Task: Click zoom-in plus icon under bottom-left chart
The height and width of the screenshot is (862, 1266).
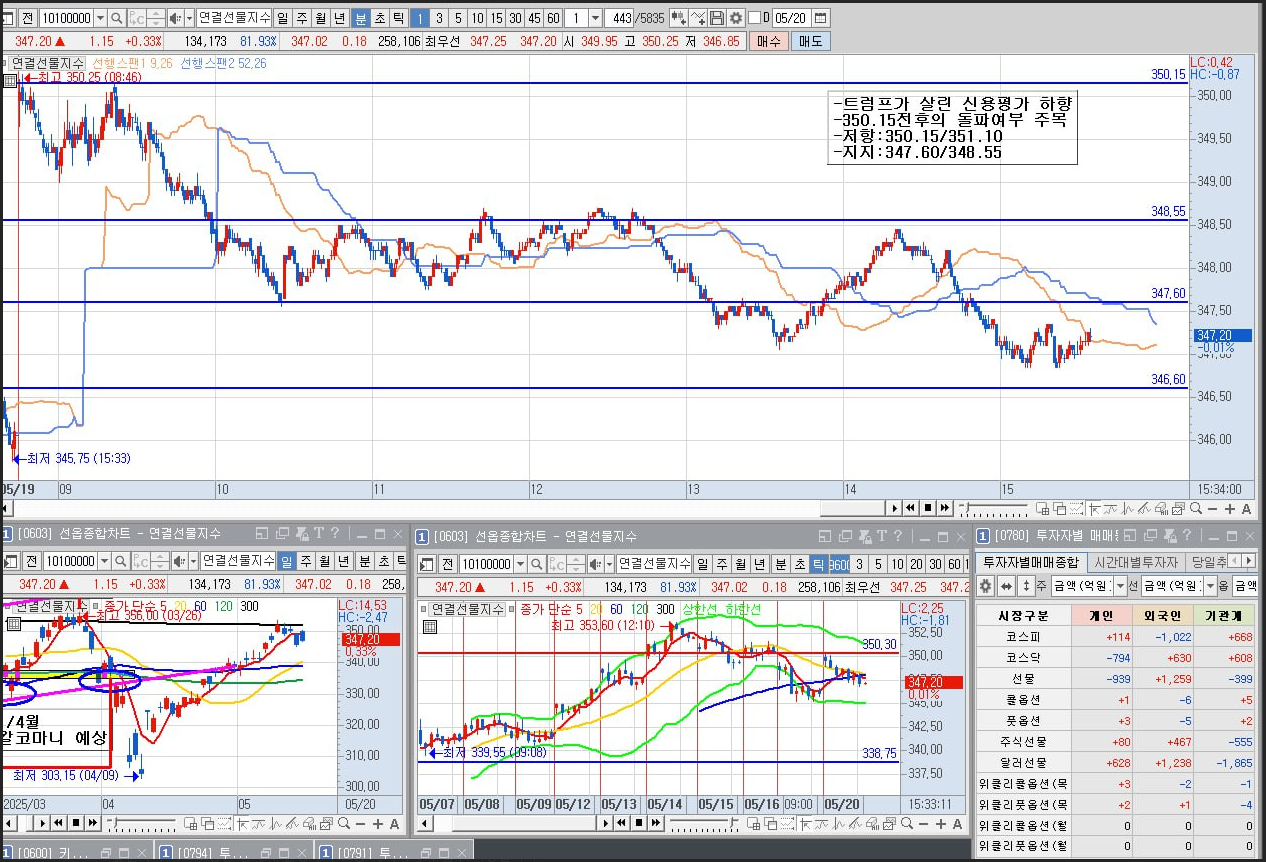Action: point(377,824)
